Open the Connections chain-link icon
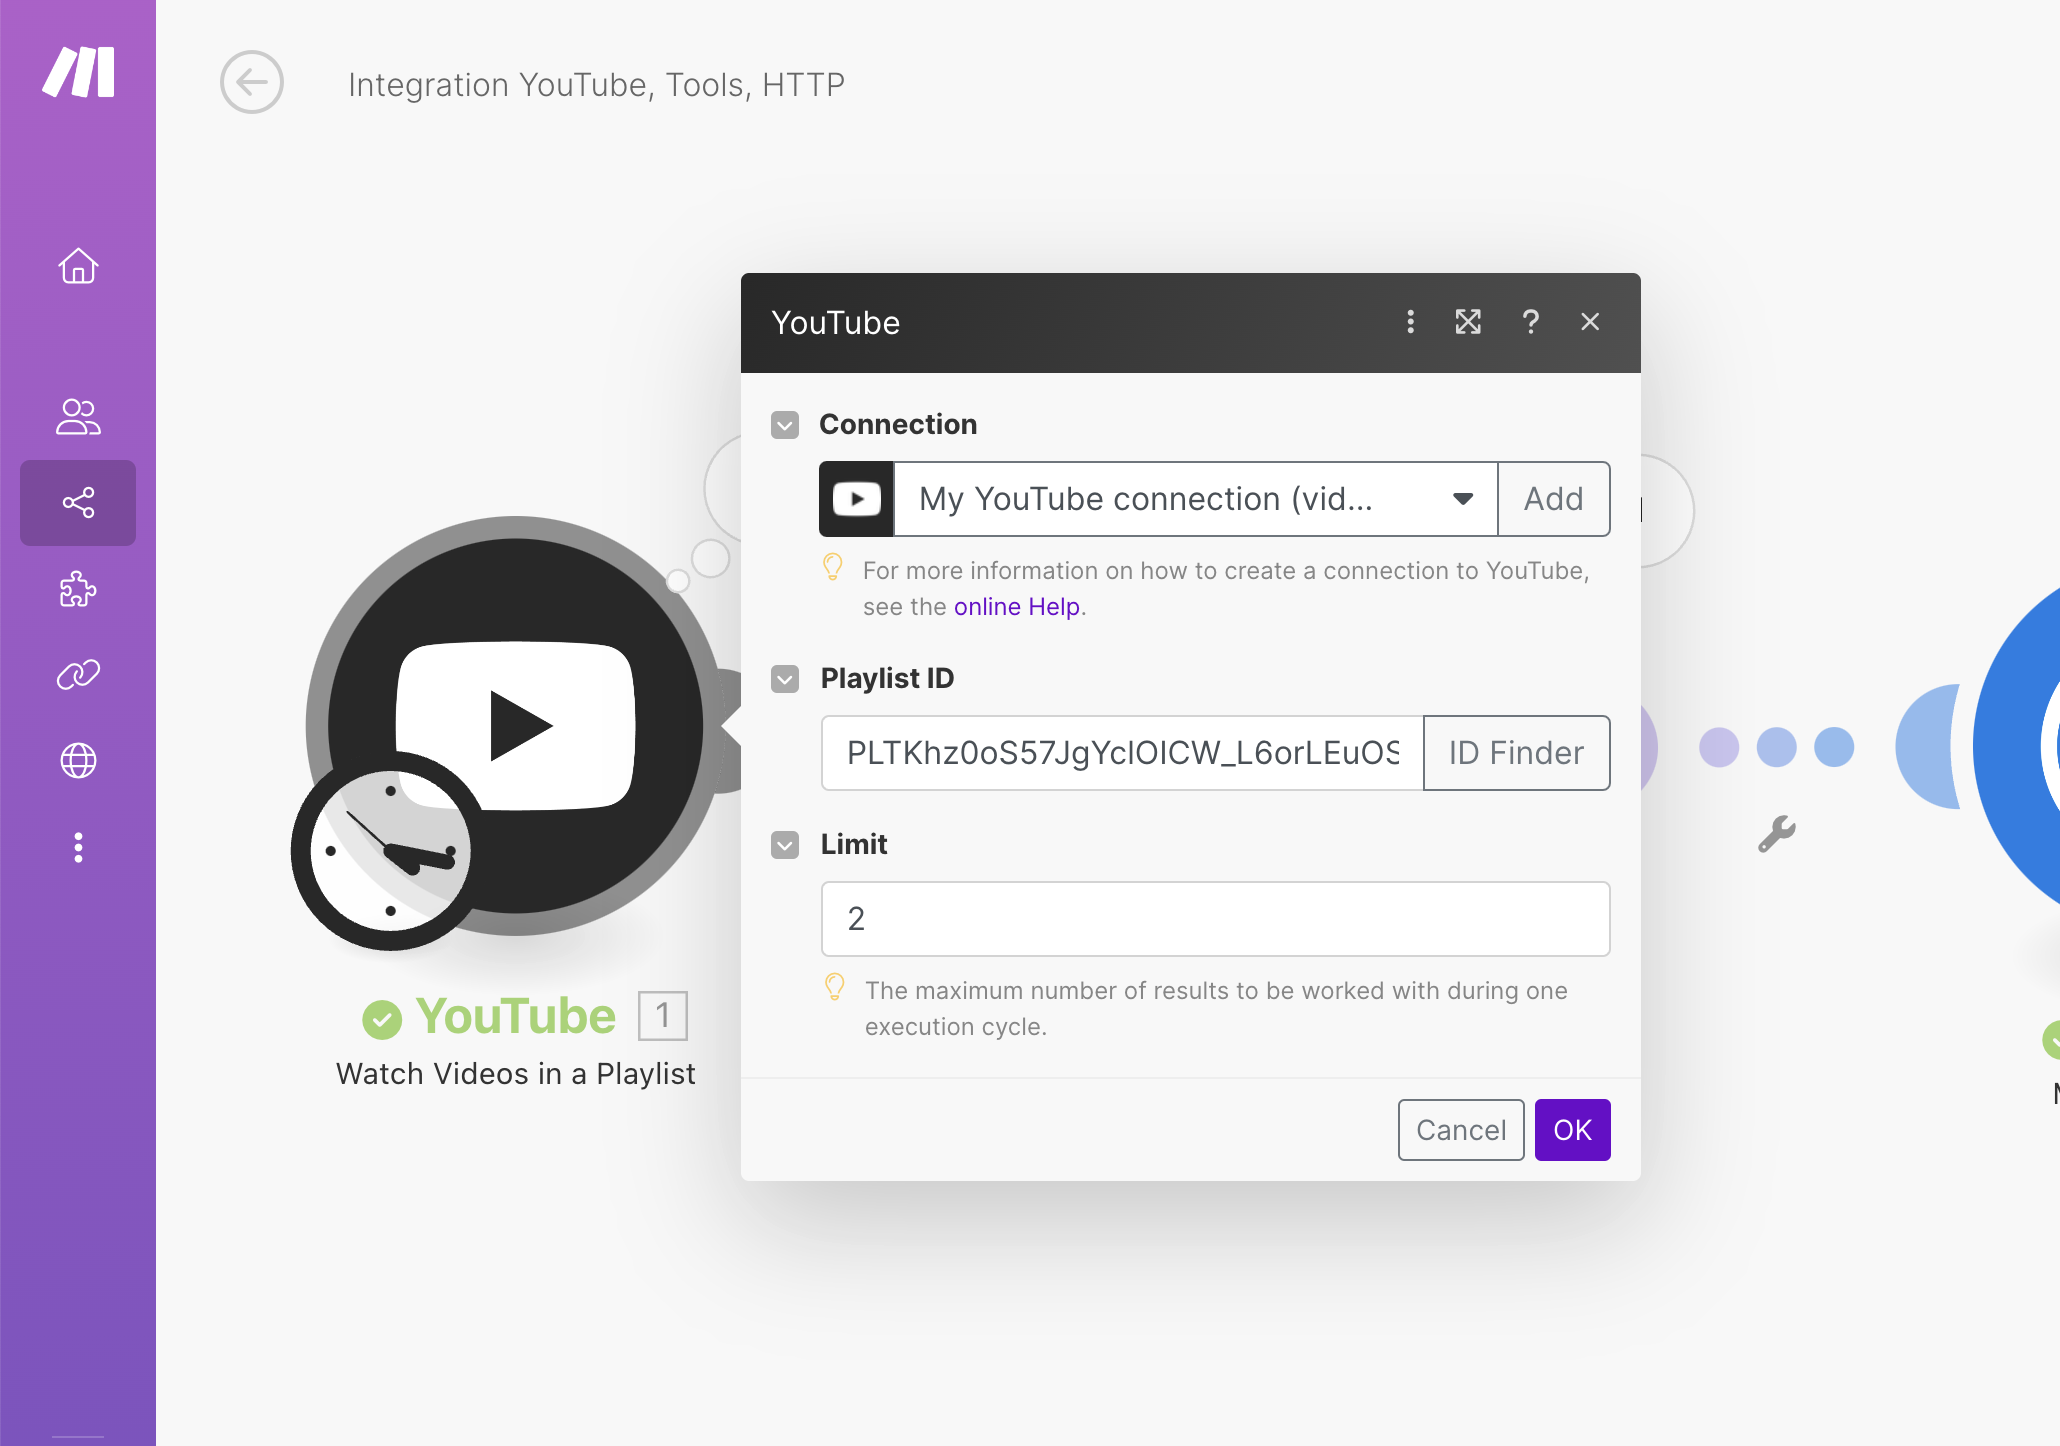 point(78,675)
